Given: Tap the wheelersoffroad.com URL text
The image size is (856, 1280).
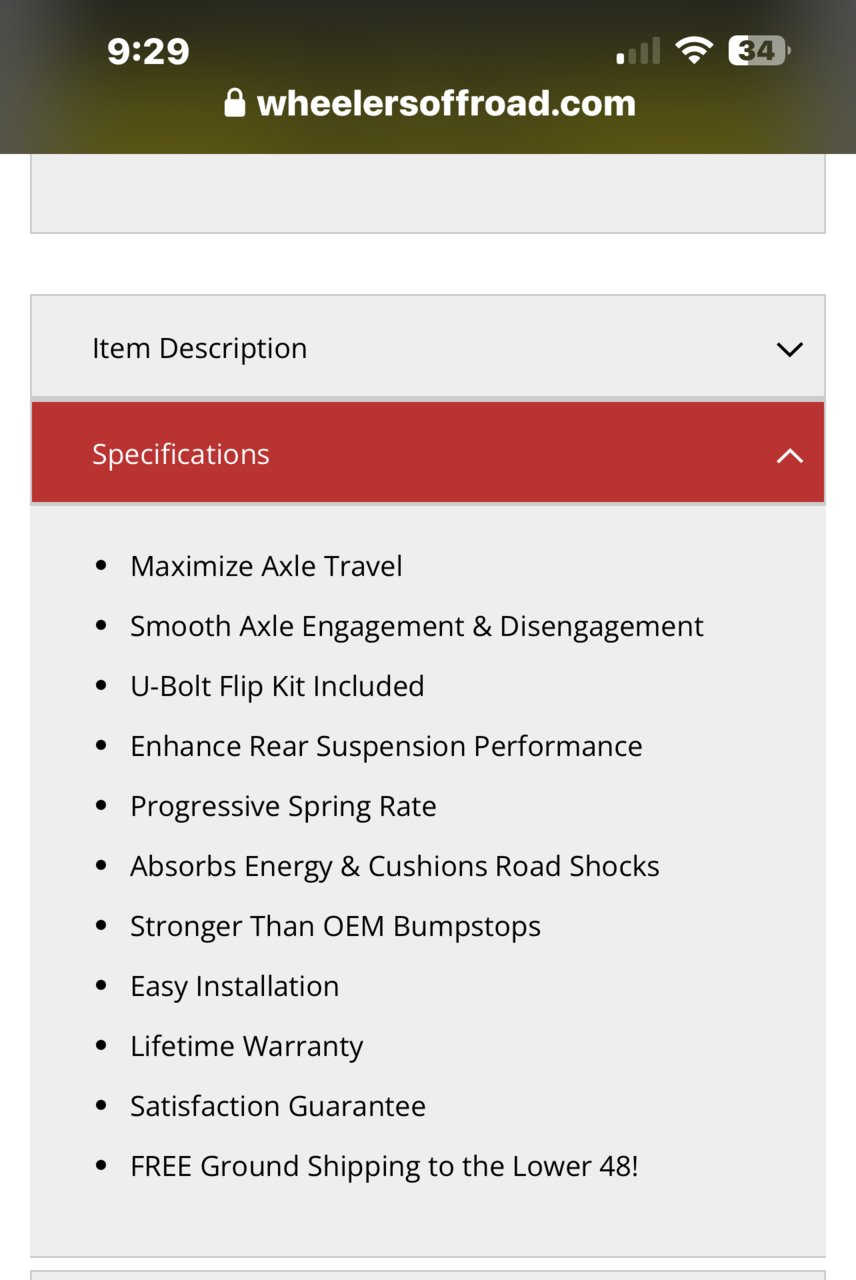Looking at the screenshot, I should tap(446, 103).
